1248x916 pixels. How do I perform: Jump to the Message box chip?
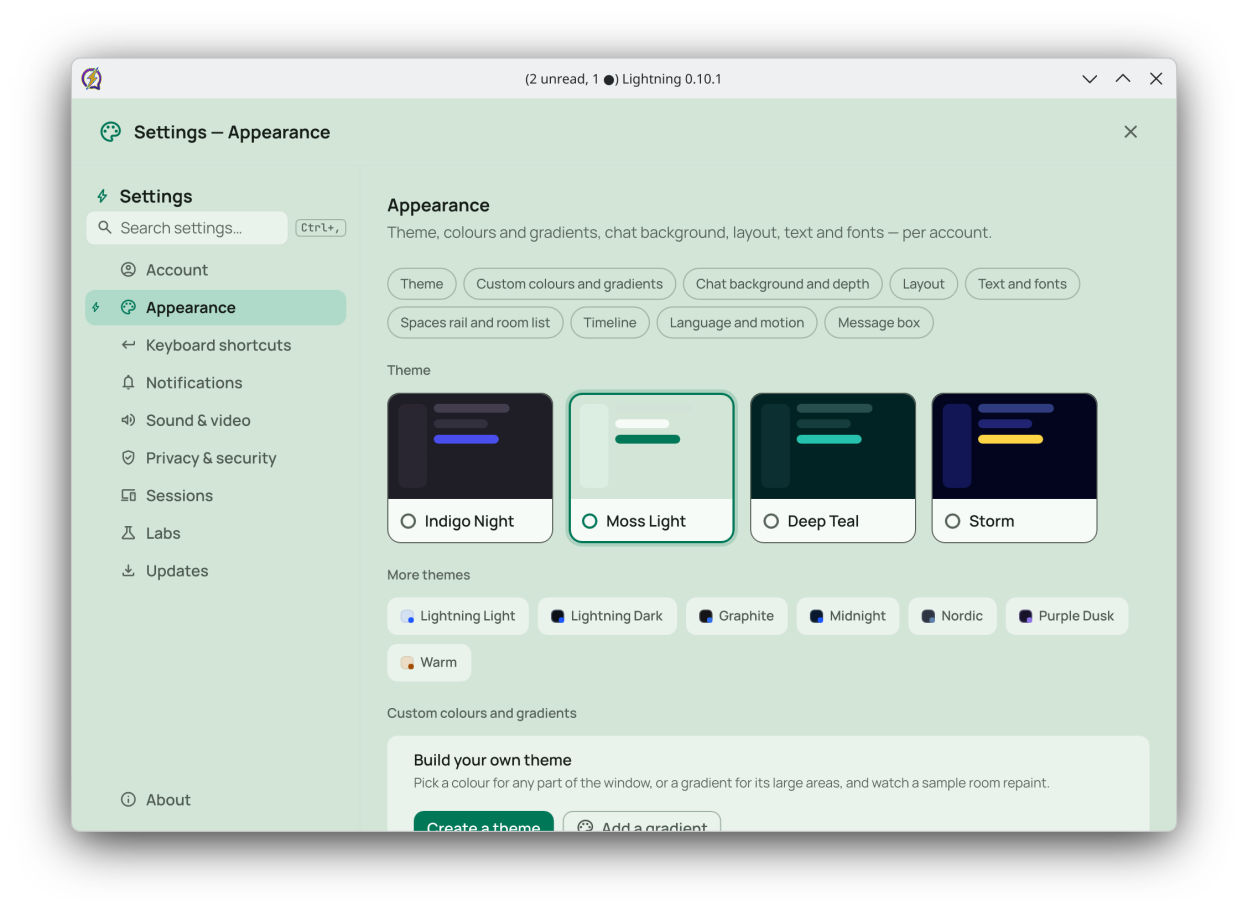point(879,323)
